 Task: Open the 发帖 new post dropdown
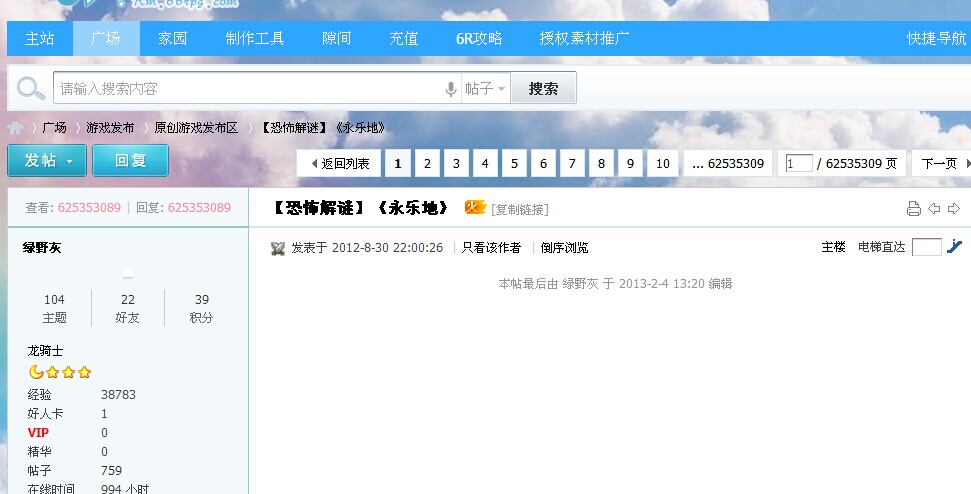pos(47,160)
